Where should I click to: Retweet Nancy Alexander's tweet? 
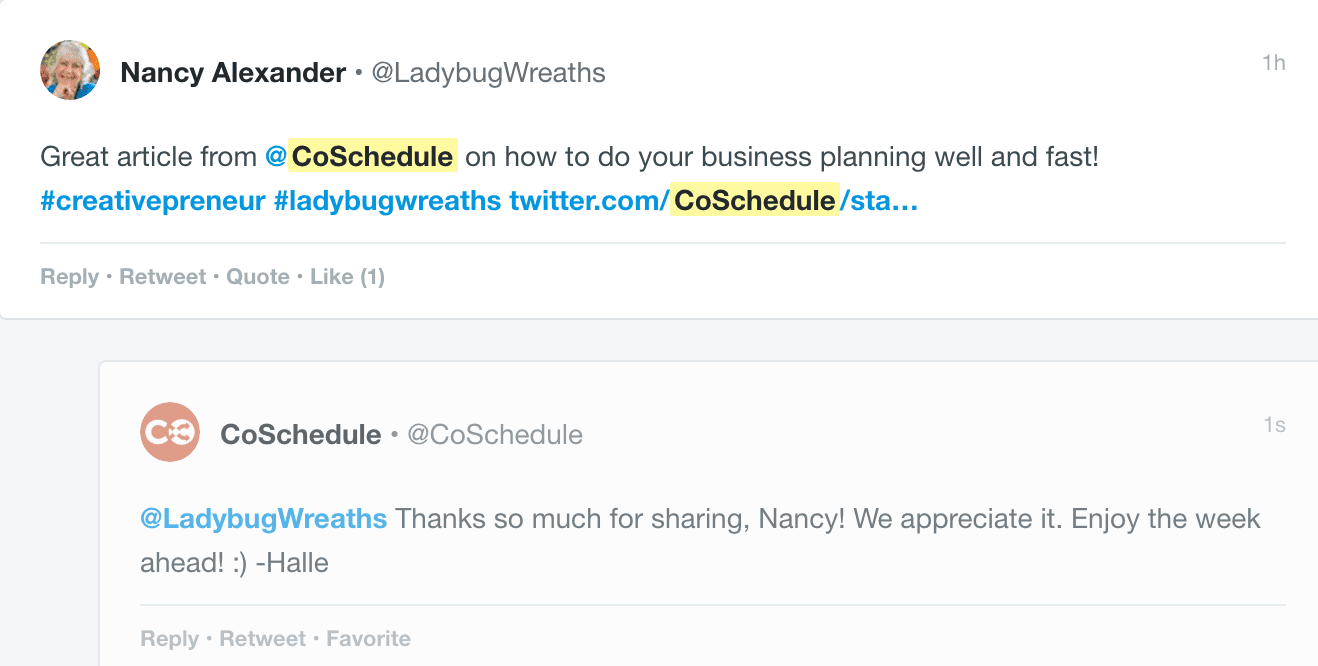(x=162, y=276)
